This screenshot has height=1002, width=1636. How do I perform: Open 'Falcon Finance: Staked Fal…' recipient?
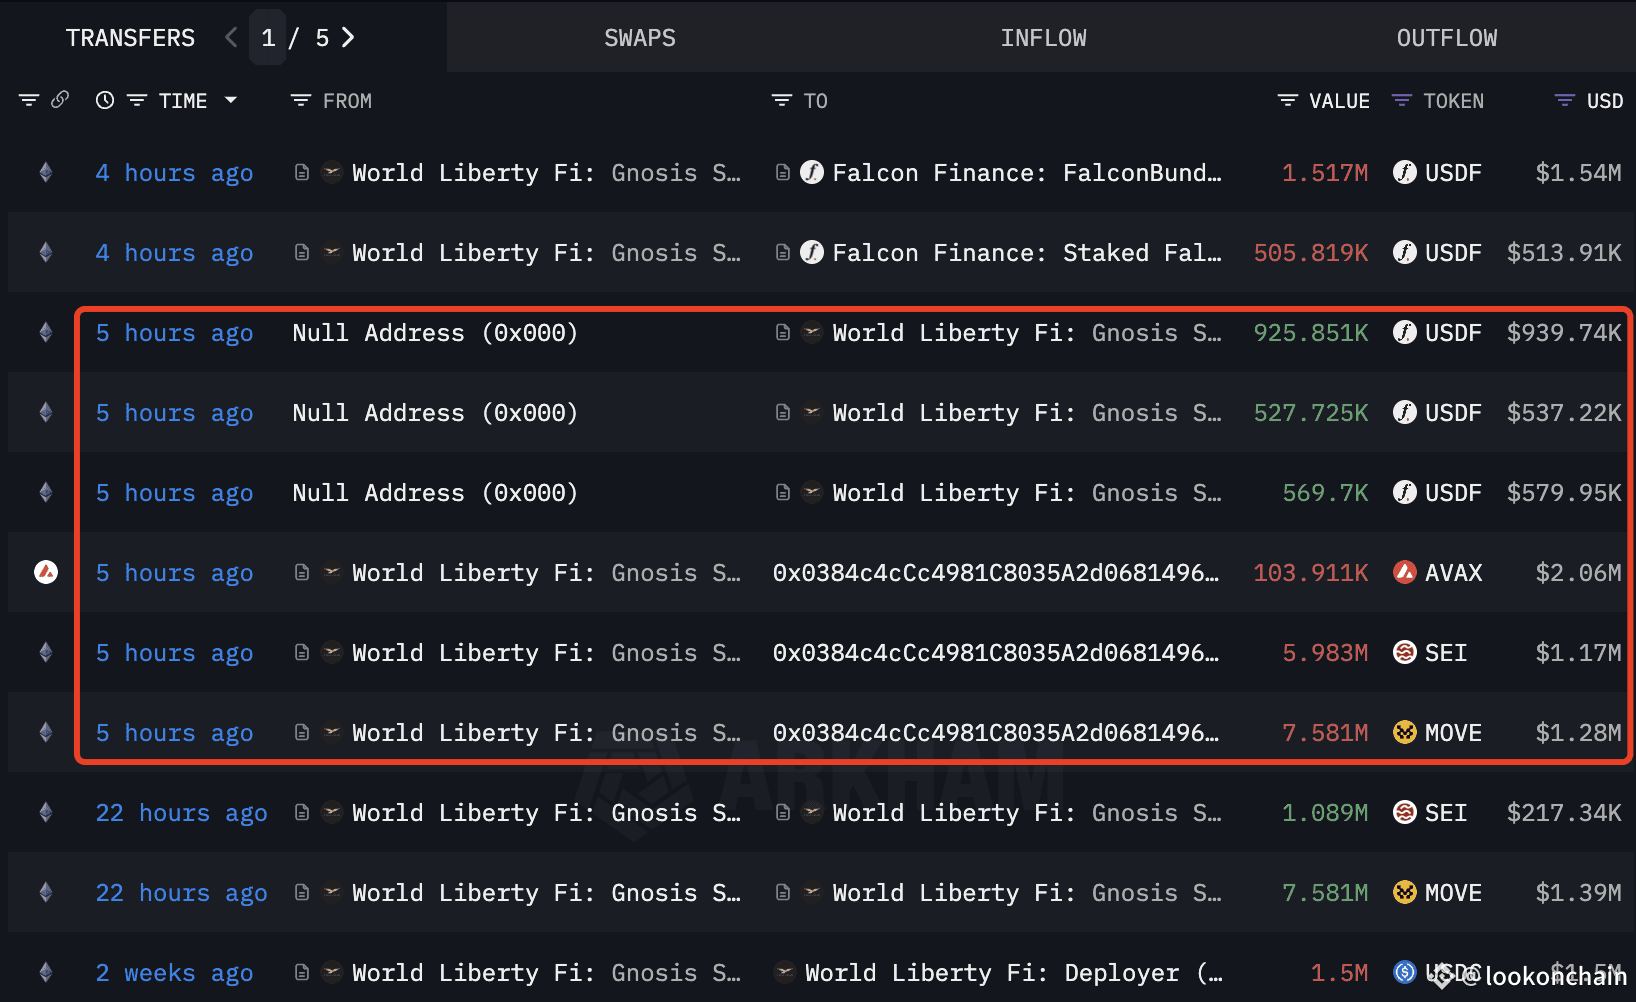coord(1027,253)
